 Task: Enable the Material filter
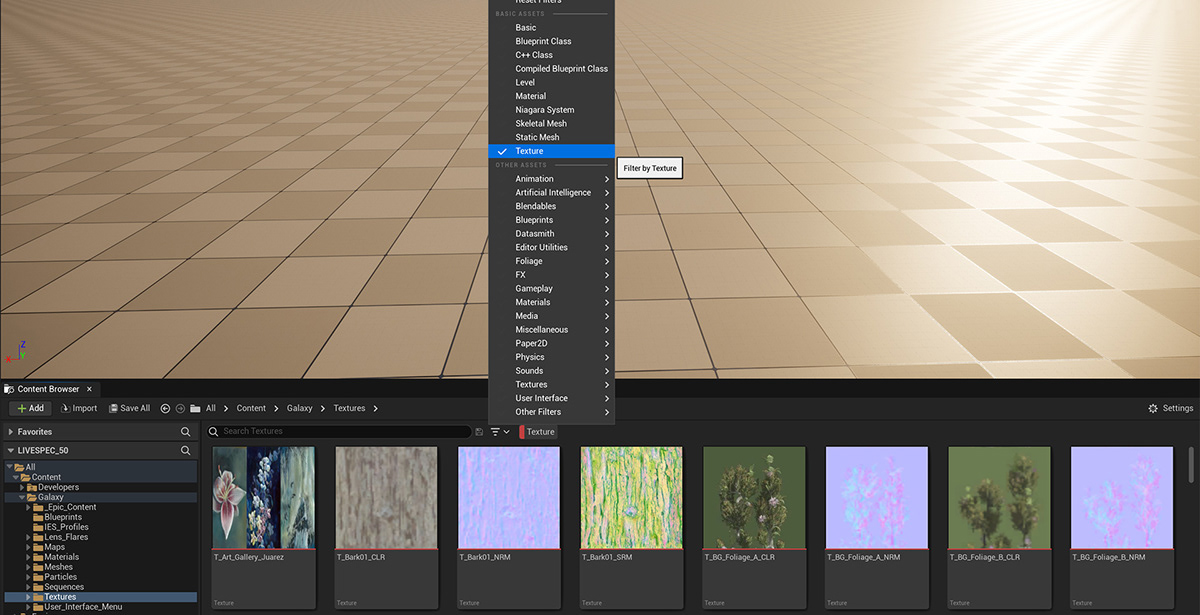point(531,95)
